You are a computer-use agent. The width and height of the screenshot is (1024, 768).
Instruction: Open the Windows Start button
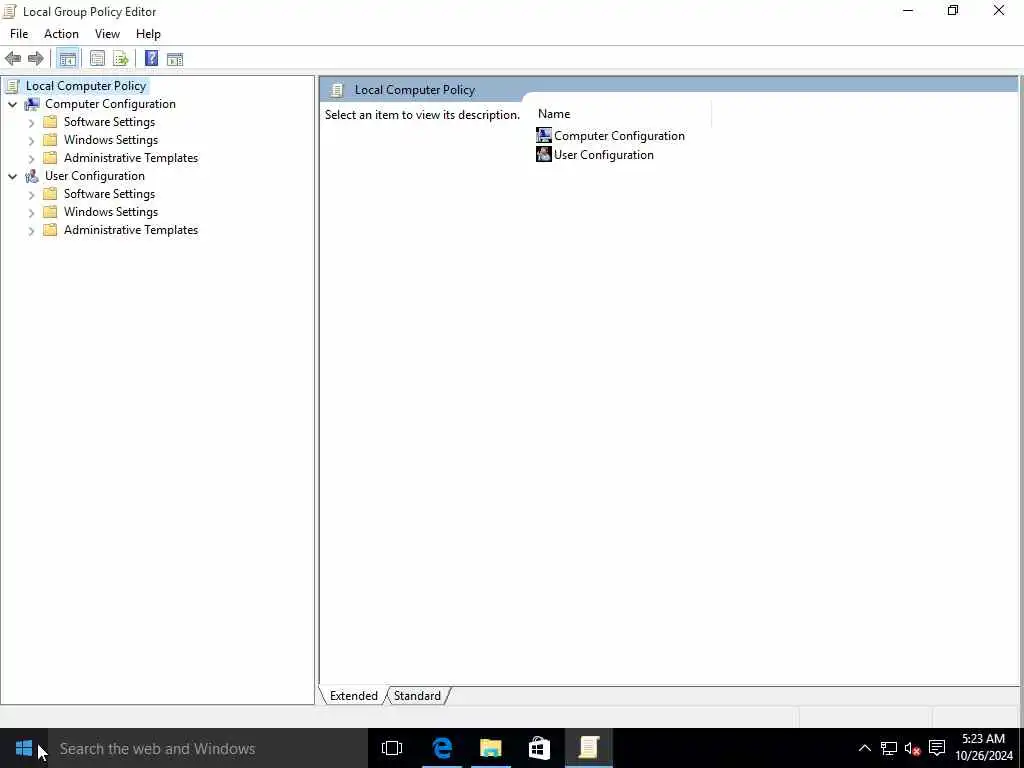pyautogui.click(x=24, y=748)
